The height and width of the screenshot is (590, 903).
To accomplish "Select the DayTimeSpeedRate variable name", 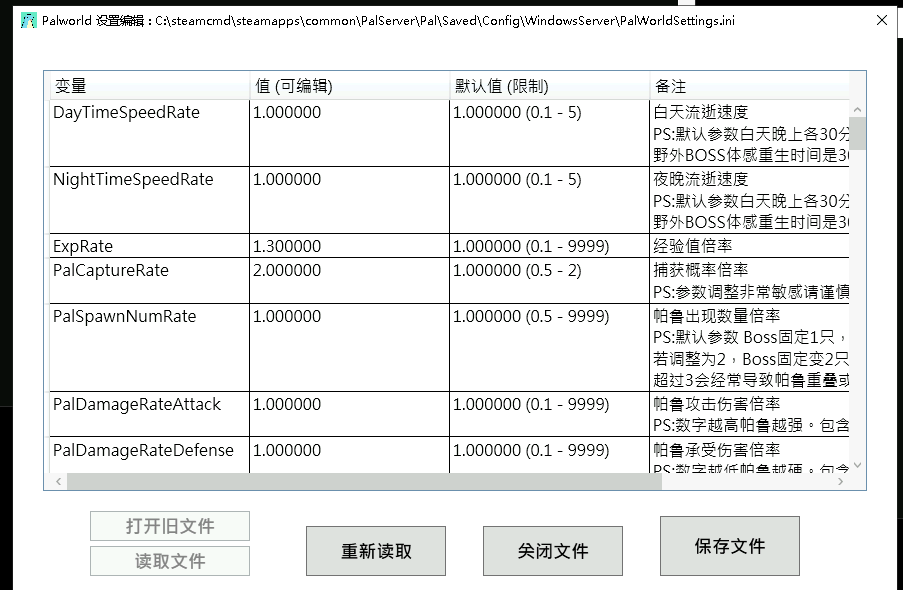I will tap(127, 112).
